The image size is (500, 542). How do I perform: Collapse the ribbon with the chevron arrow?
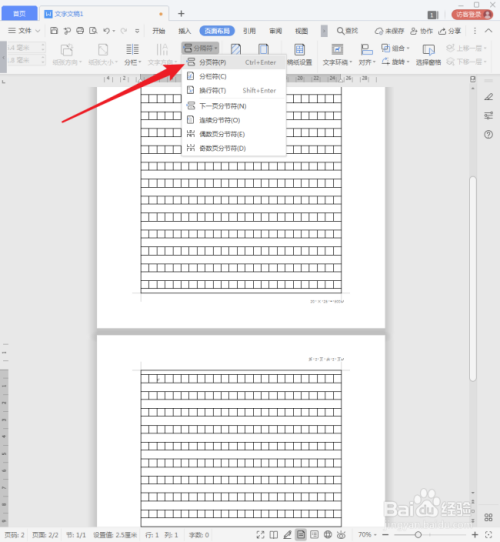[x=488, y=31]
